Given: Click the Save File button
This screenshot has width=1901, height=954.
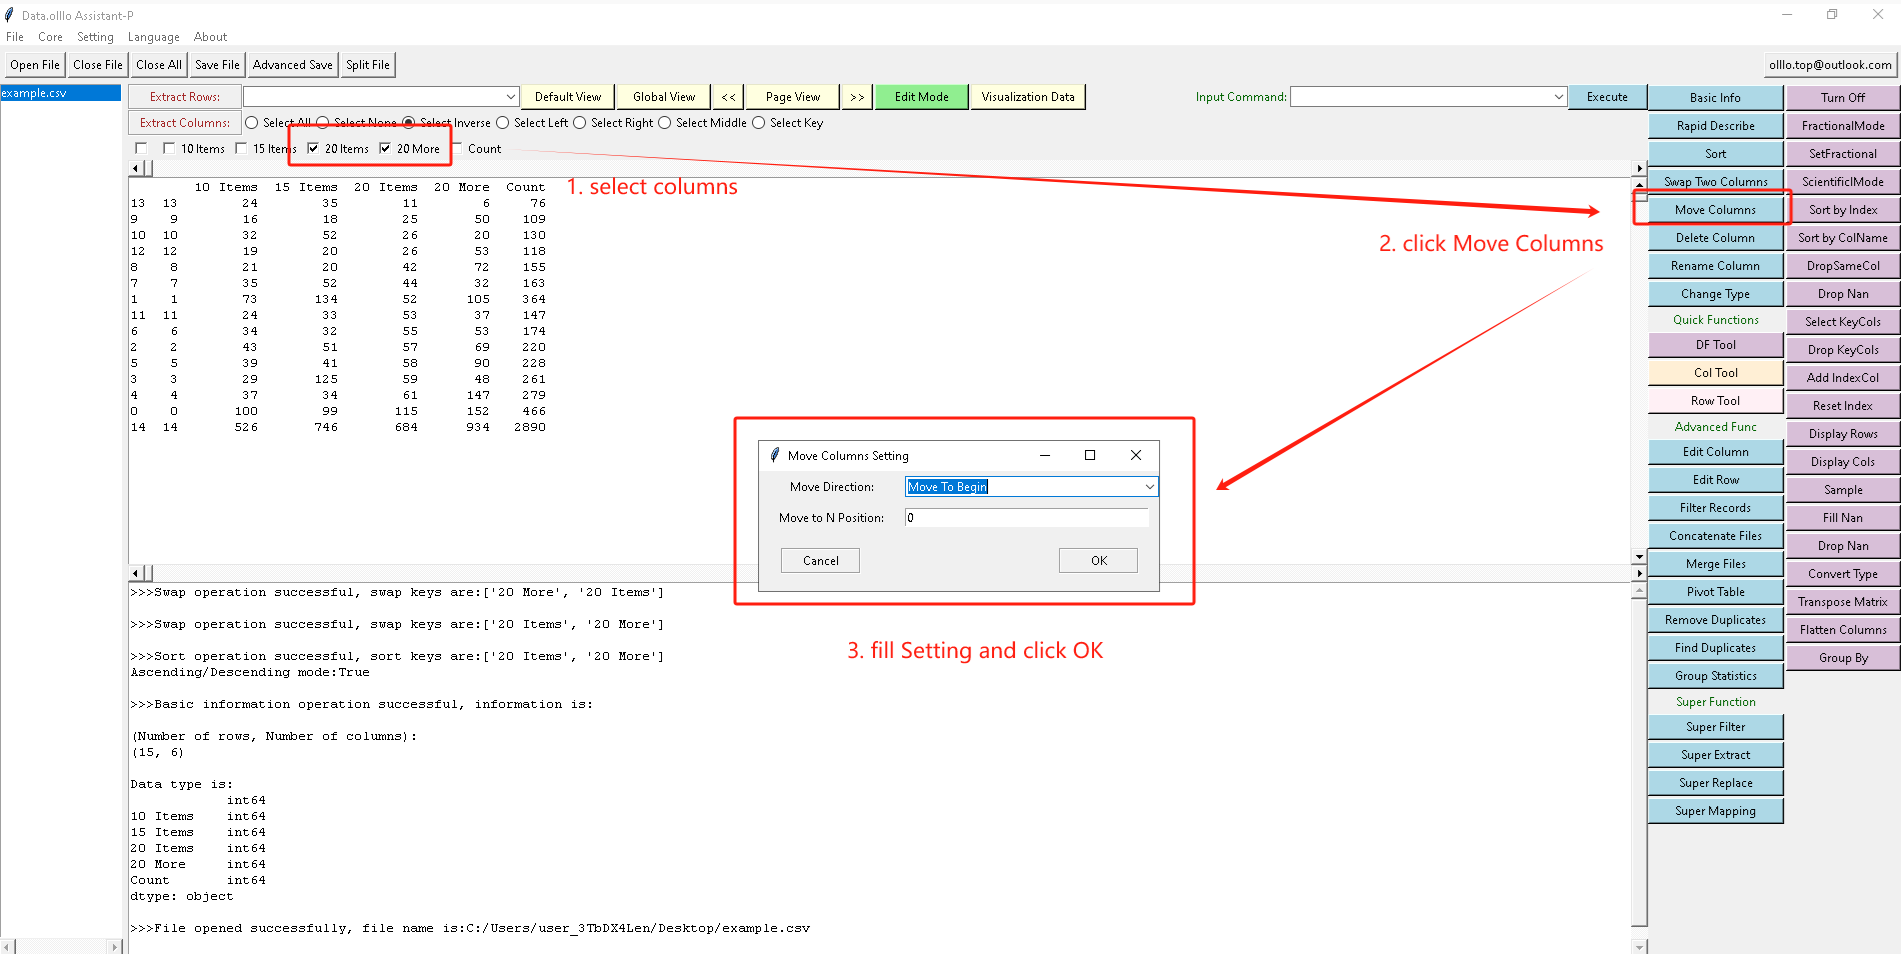Looking at the screenshot, I should [217, 65].
